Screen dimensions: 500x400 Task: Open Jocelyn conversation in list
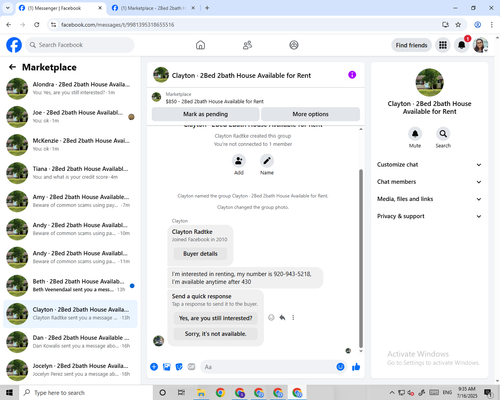70,370
